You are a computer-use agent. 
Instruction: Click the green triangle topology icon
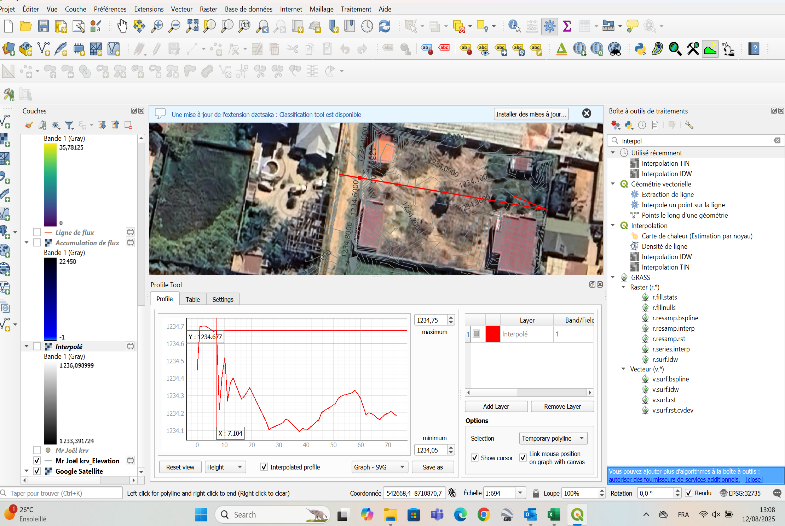click(562, 49)
